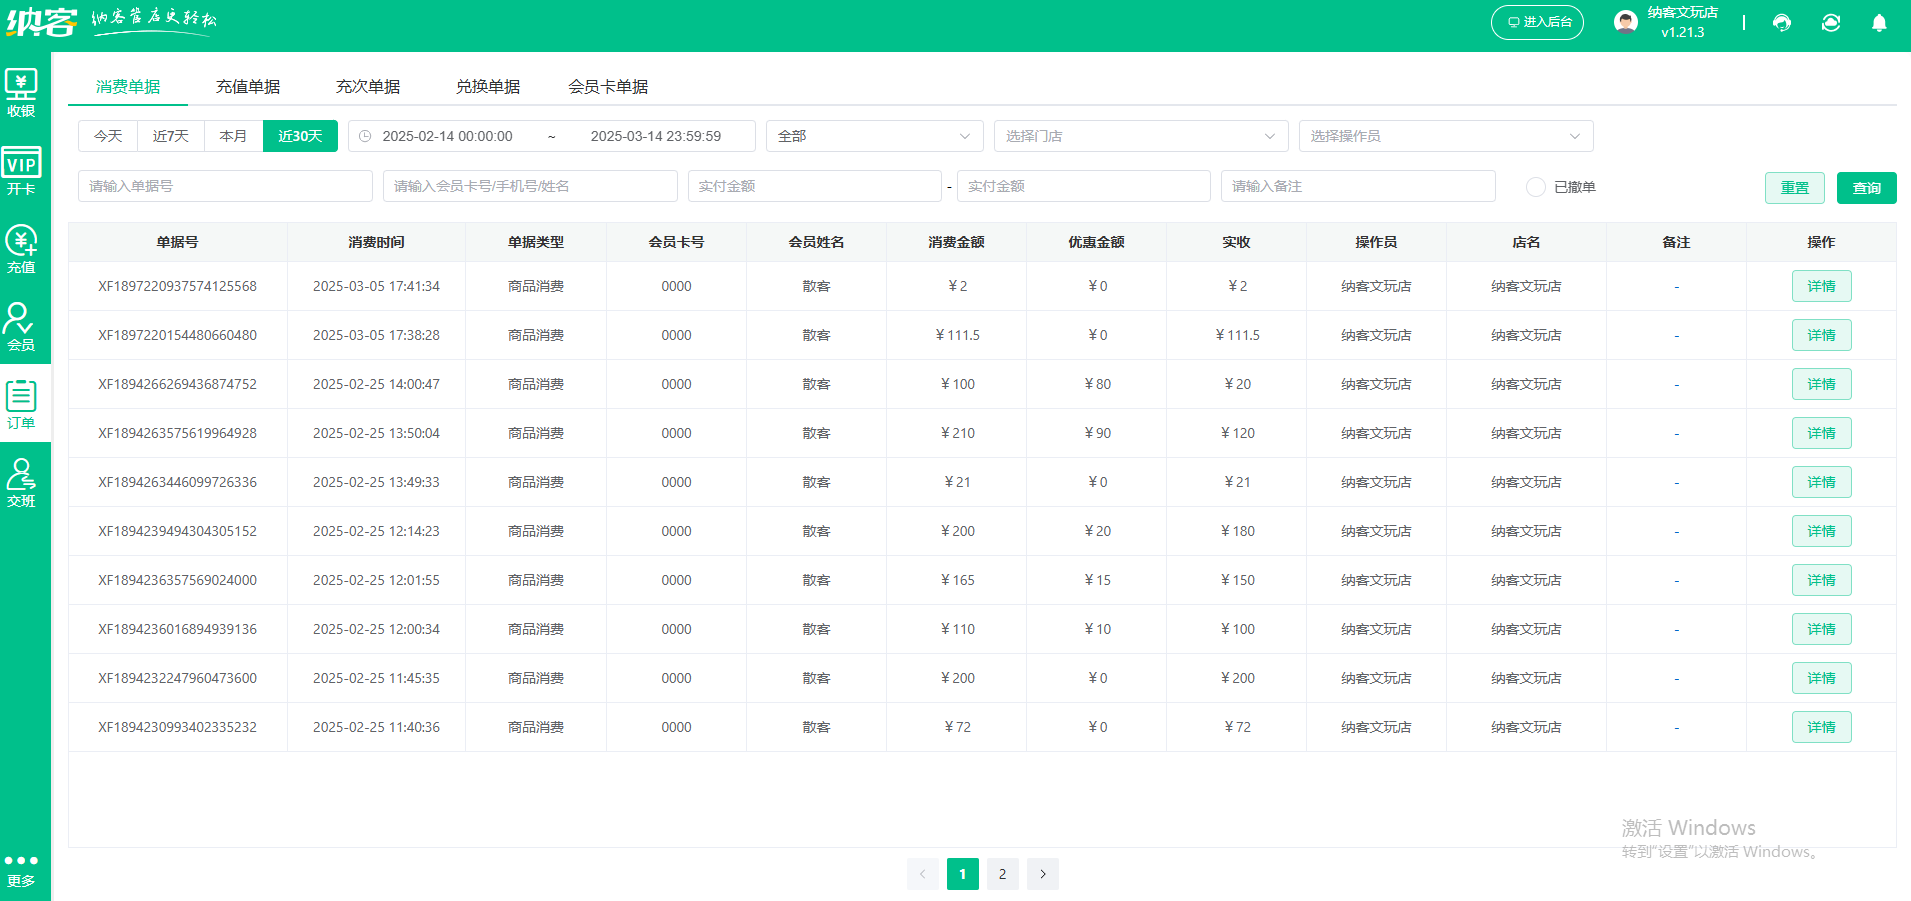
Task: Open the VIP 开卡 sidebar icon
Action: pyautogui.click(x=22, y=170)
